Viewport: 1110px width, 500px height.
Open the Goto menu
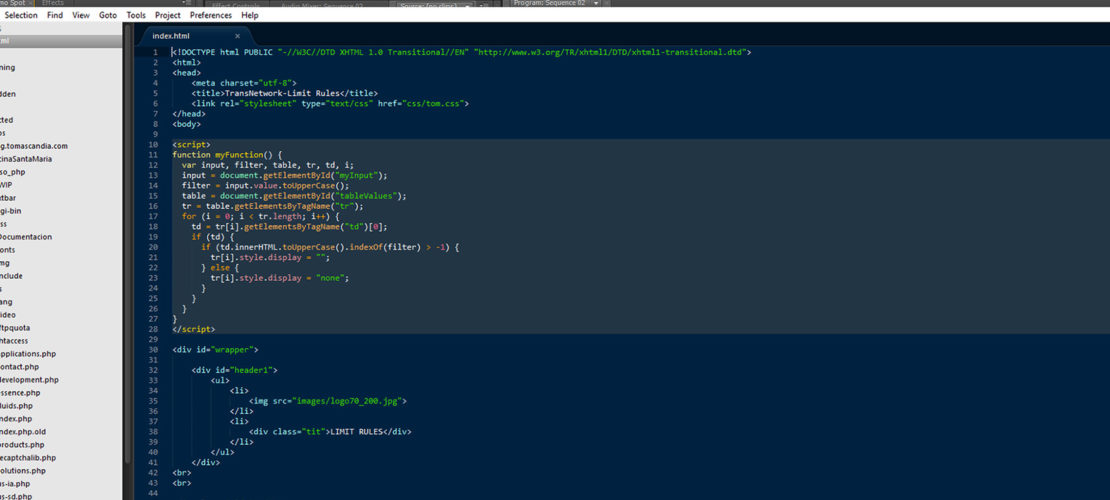[x=108, y=15]
